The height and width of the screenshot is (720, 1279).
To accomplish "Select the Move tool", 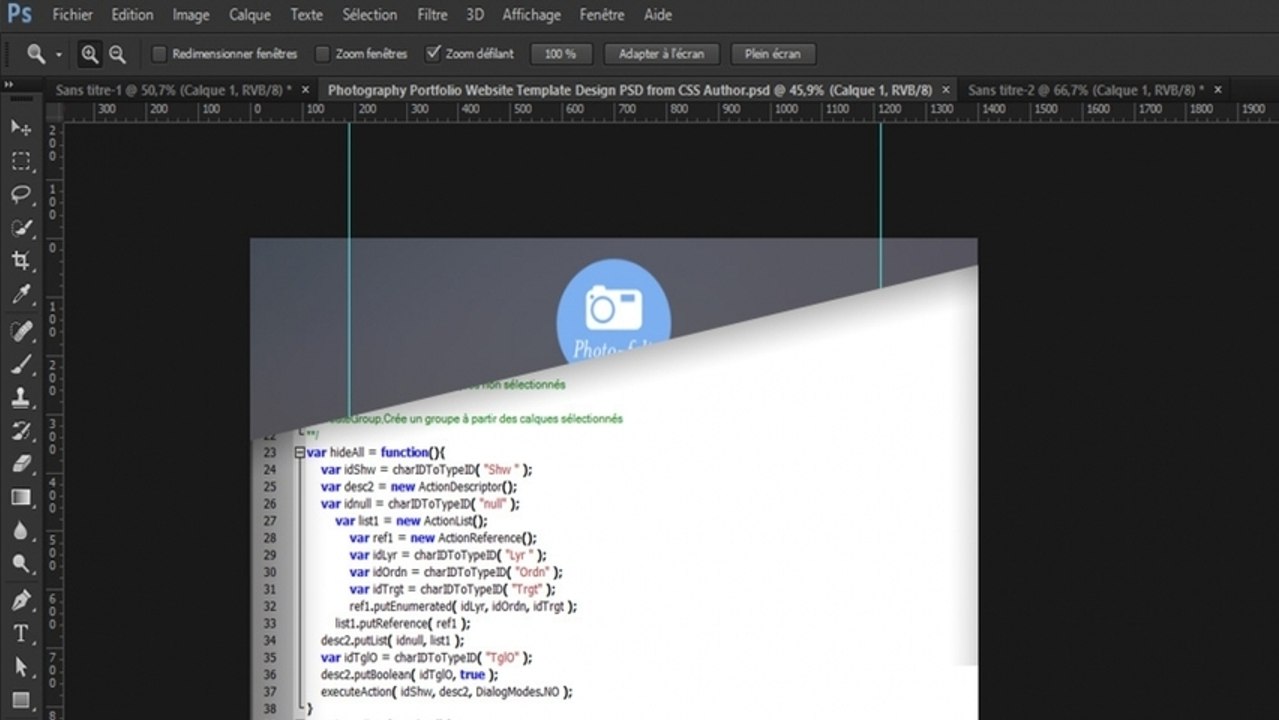I will (x=21, y=128).
